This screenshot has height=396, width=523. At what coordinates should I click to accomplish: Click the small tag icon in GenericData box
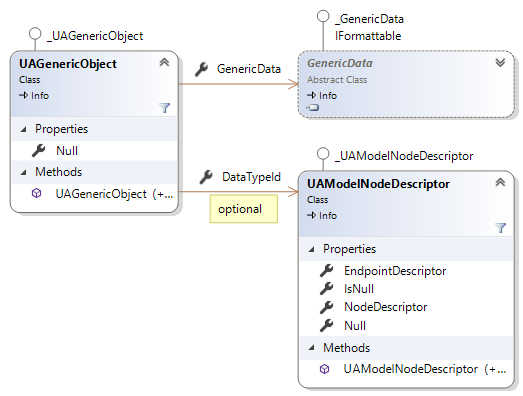coord(313,108)
